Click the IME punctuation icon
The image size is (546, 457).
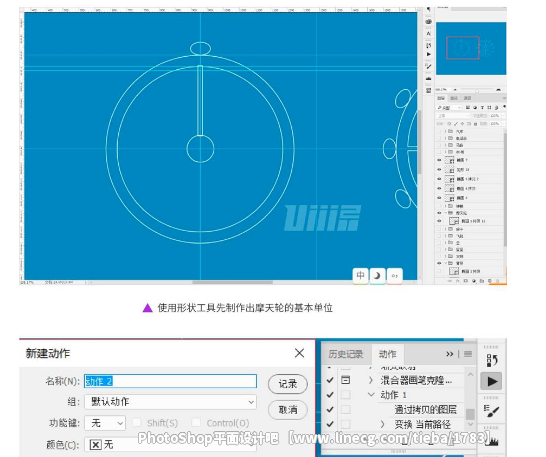pos(395,276)
